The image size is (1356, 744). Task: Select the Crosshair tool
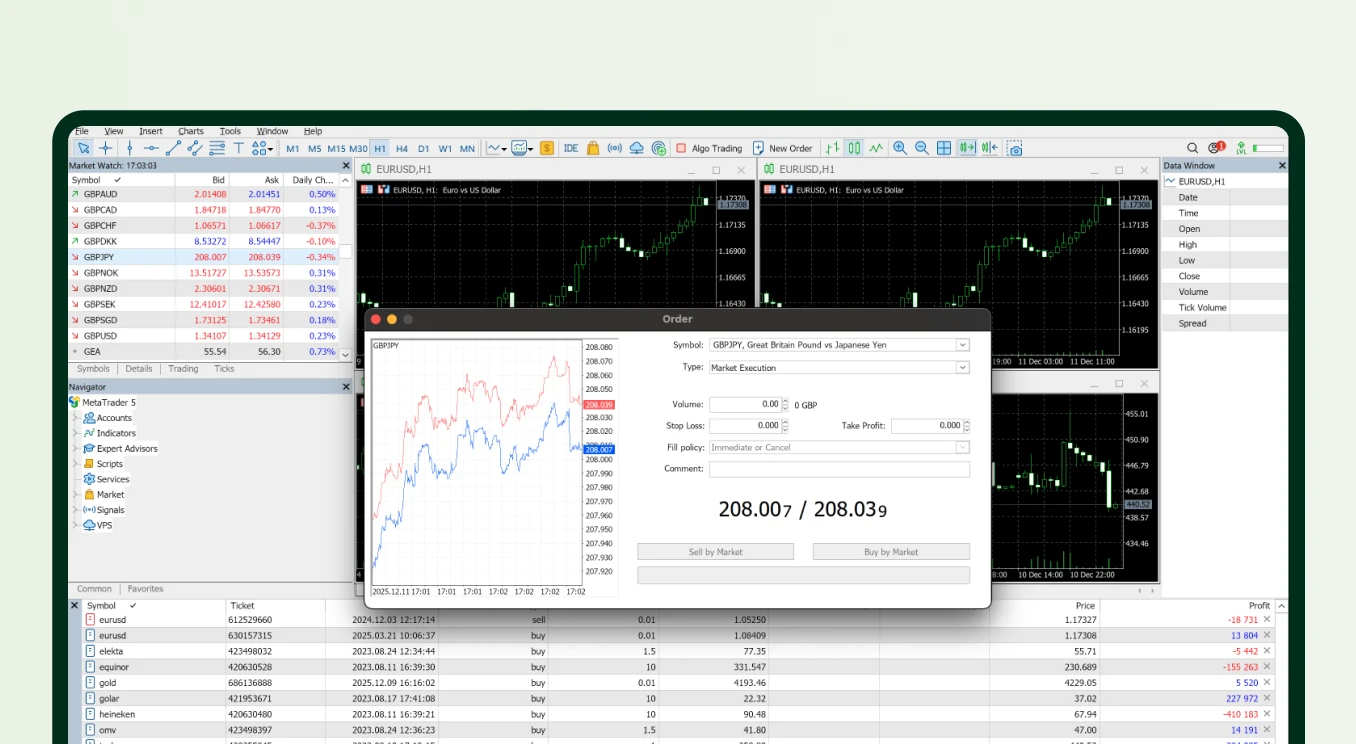coord(105,147)
